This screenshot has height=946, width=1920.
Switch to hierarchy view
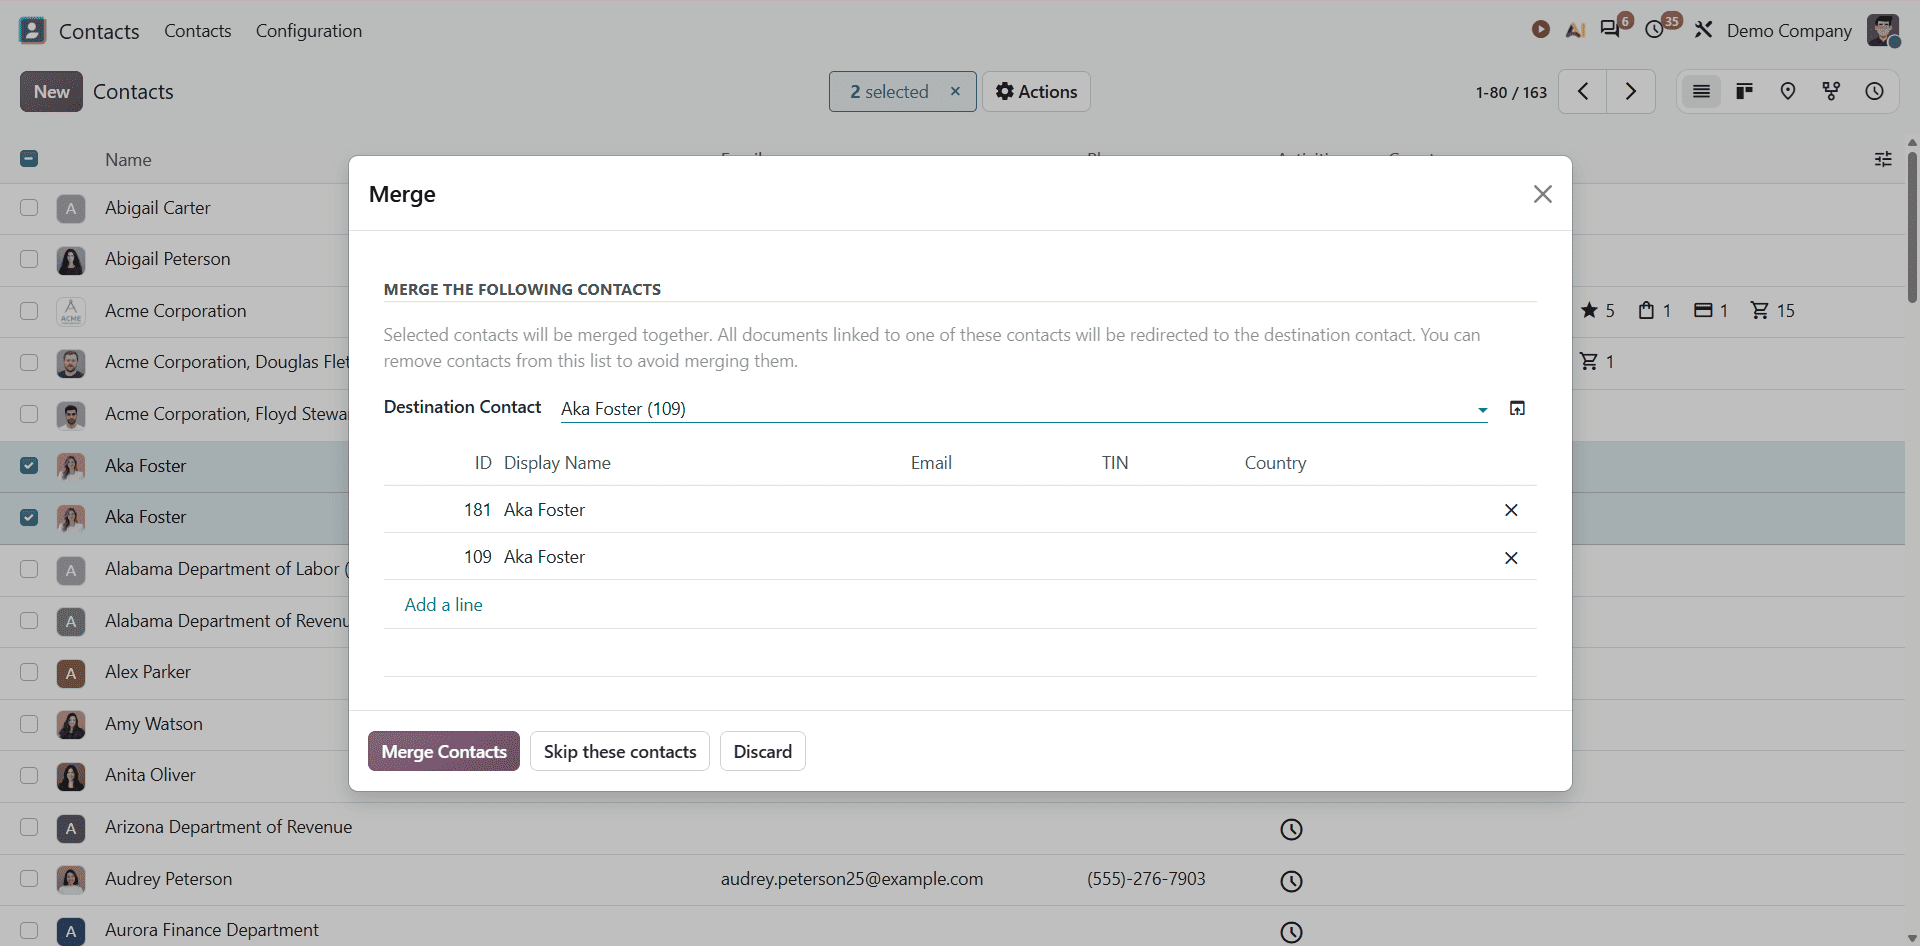point(1831,91)
